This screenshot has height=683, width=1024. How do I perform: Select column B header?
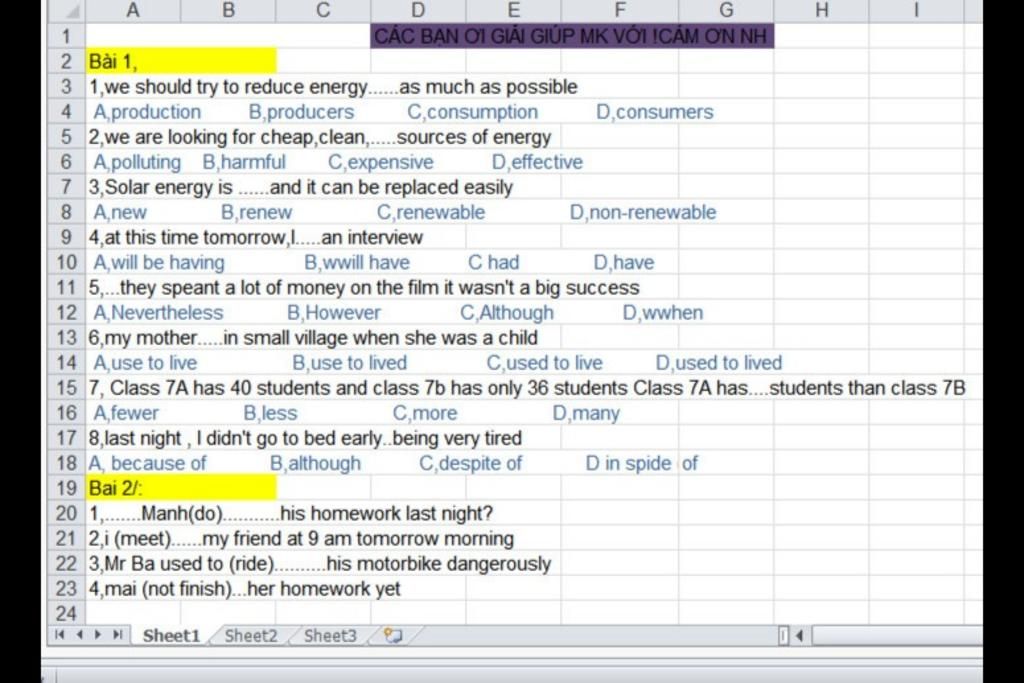click(x=228, y=10)
